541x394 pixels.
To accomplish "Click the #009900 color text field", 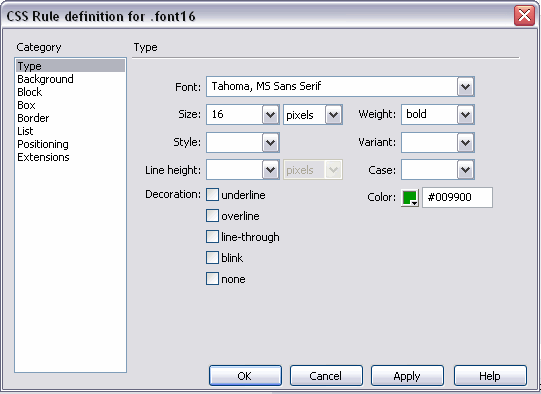I will pyautogui.click(x=458, y=198).
